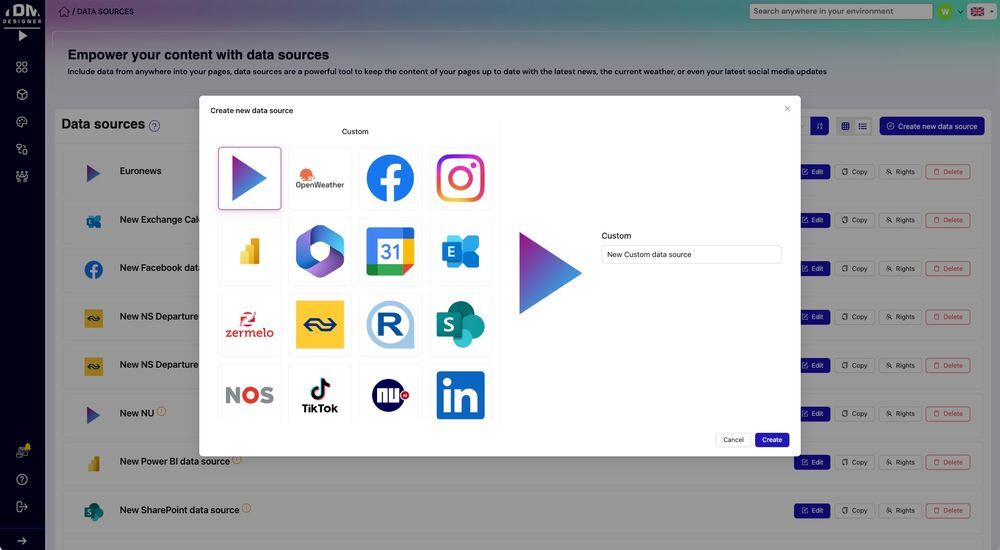
Task: Click the New SharePoint info icon
Action: tap(247, 509)
